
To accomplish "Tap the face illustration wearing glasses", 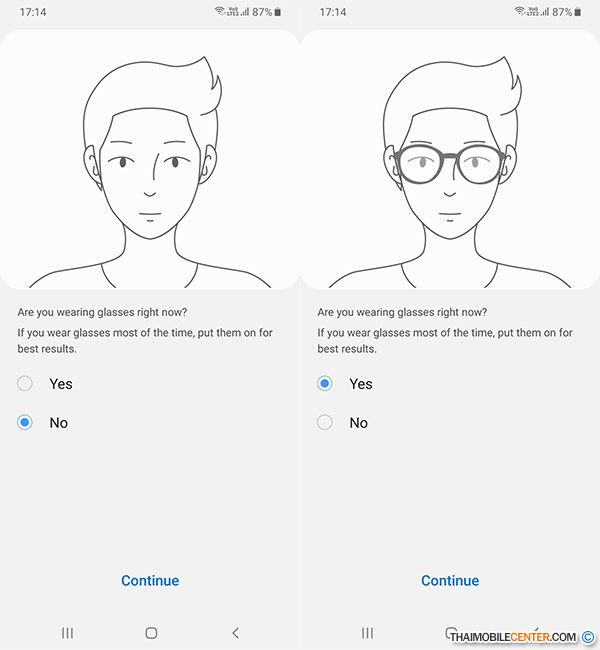I will coord(450,172).
